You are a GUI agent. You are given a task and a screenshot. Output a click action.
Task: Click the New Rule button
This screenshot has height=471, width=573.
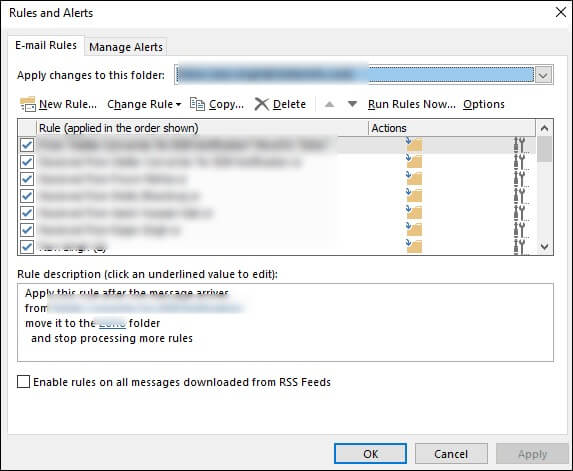tap(59, 105)
